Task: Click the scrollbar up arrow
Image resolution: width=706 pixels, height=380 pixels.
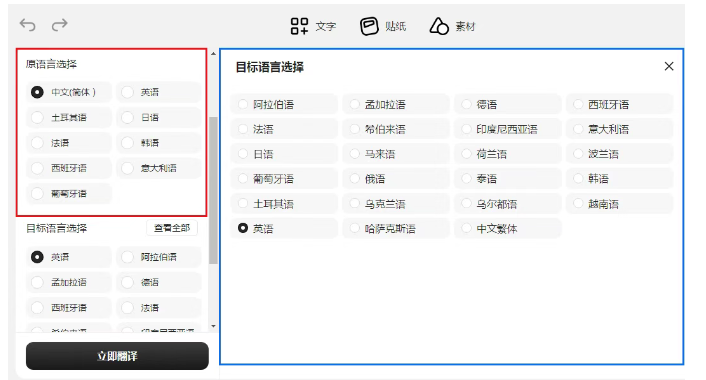Action: pos(213,54)
